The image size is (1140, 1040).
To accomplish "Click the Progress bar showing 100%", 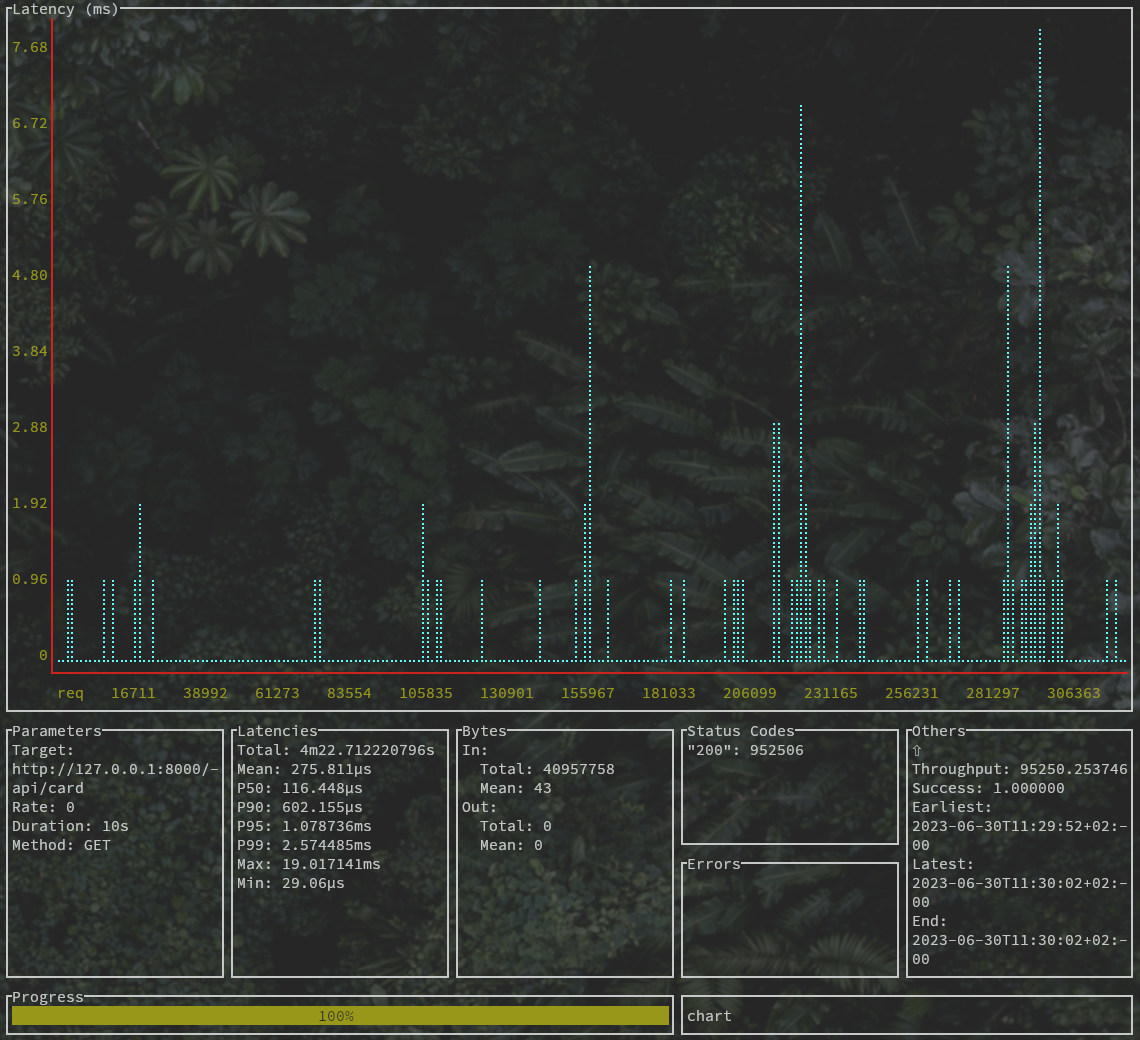I will [340, 1016].
